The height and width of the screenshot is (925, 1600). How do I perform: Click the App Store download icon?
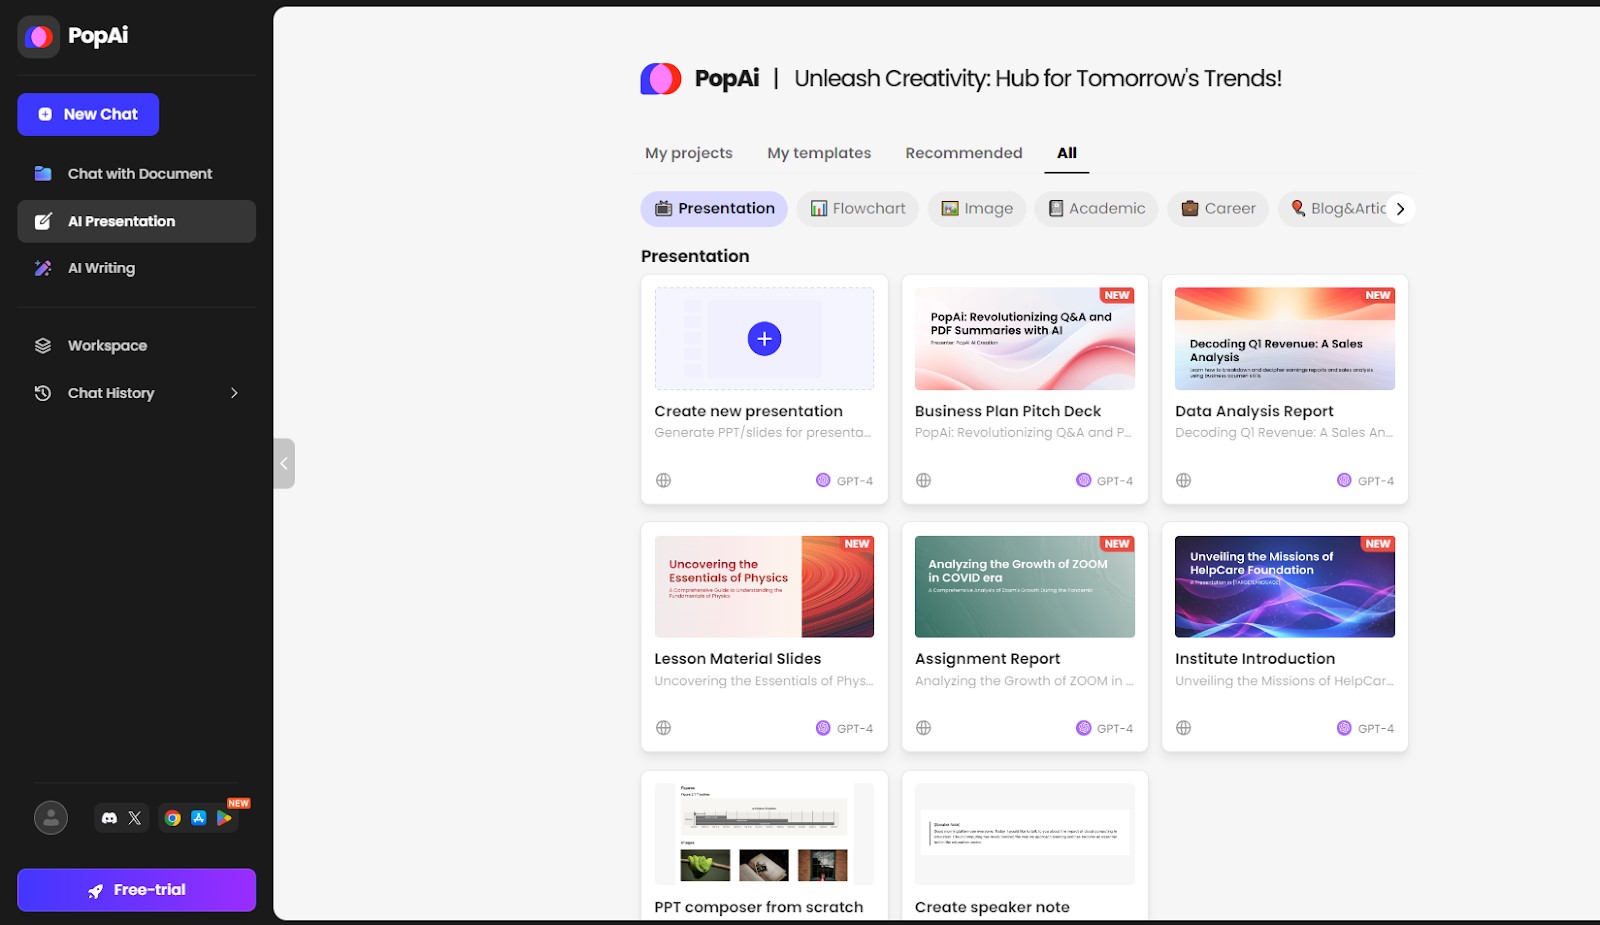coord(199,818)
